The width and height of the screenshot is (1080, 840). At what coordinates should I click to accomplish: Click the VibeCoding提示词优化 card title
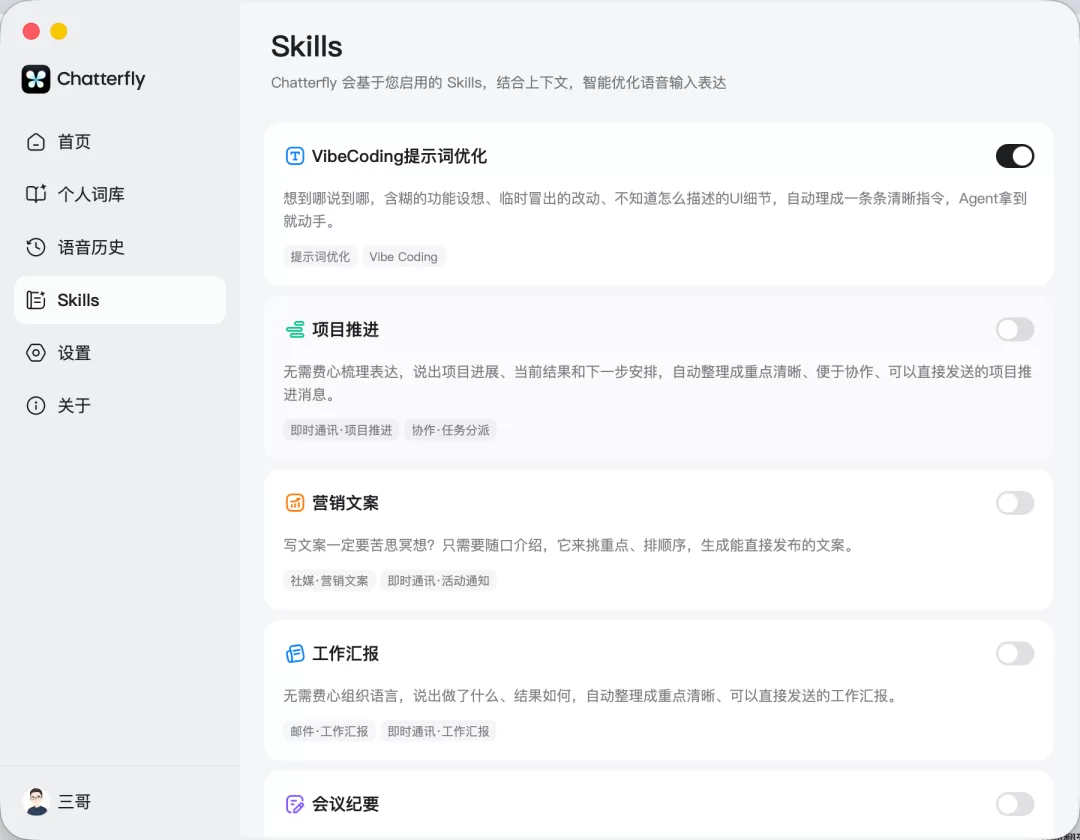399,156
